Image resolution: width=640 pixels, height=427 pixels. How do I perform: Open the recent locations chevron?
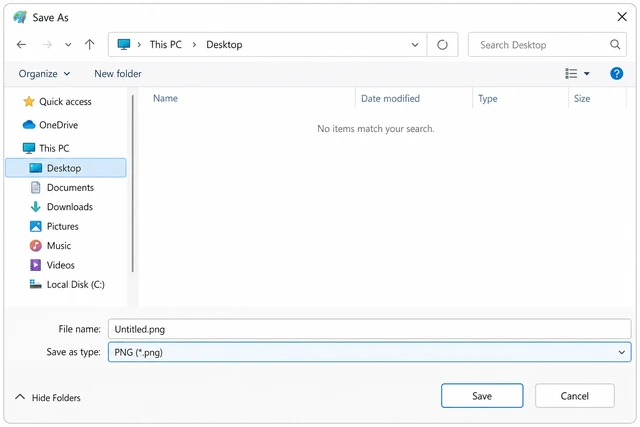pyautogui.click(x=68, y=44)
